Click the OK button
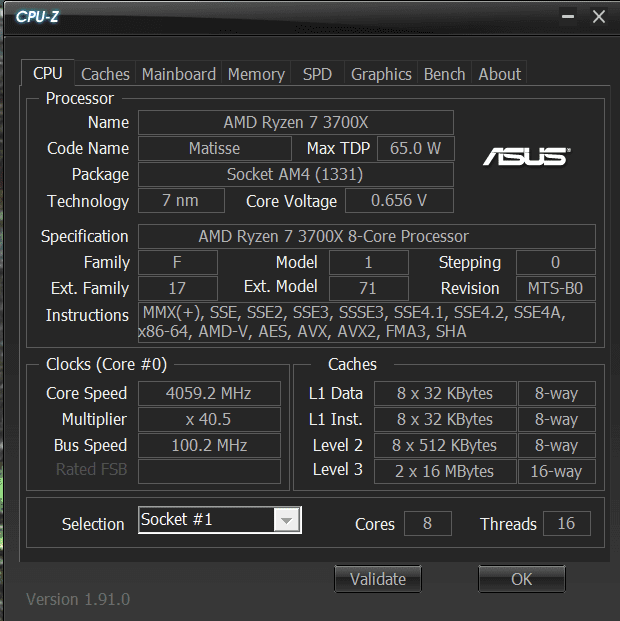The height and width of the screenshot is (621, 620). [x=522, y=579]
